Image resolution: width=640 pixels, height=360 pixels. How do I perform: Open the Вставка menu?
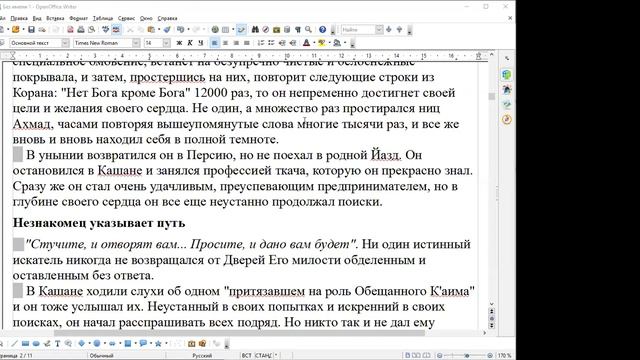tap(55, 18)
